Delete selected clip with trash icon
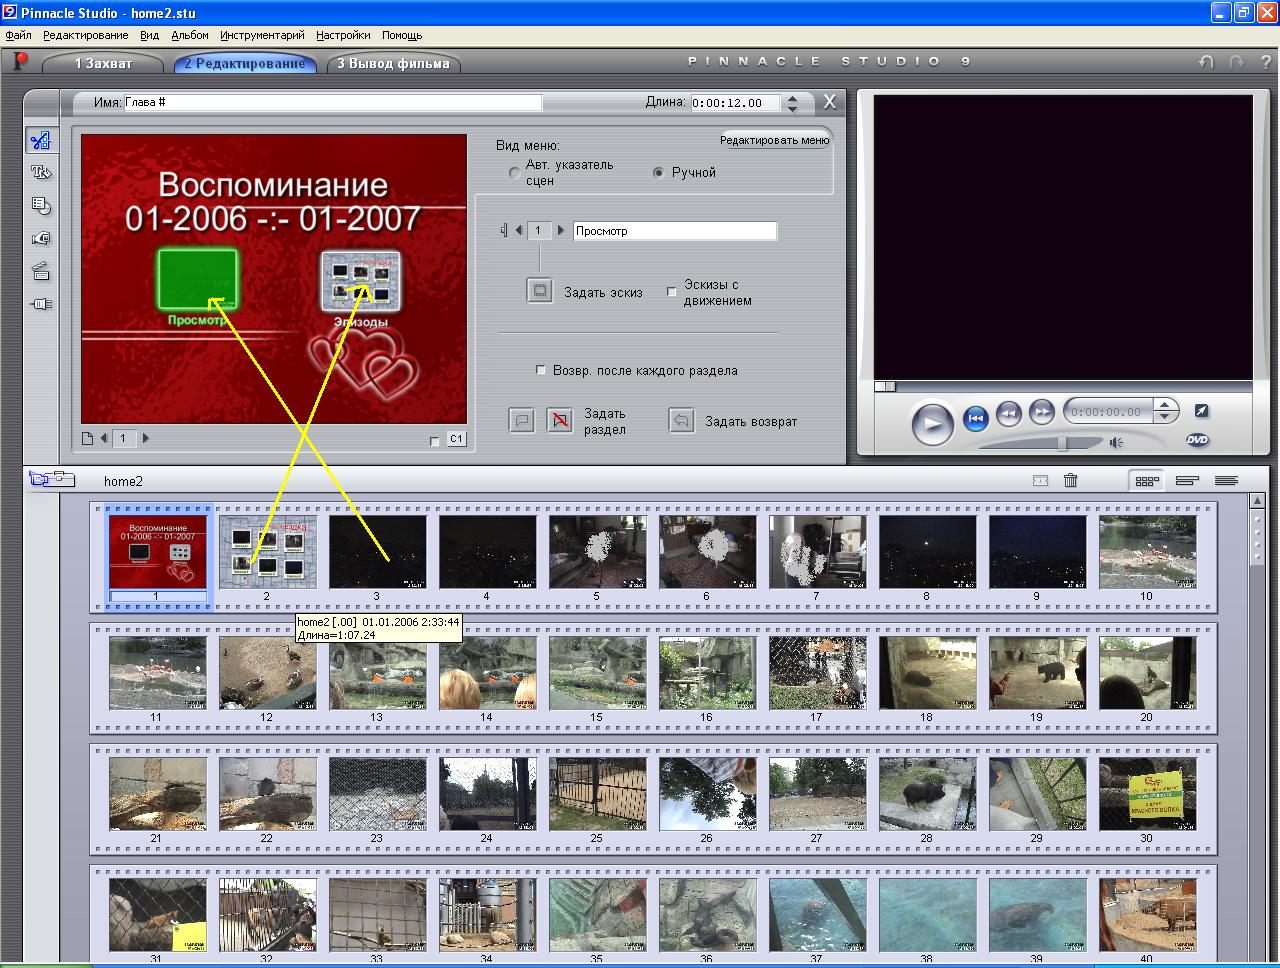1280x968 pixels. 1071,481
